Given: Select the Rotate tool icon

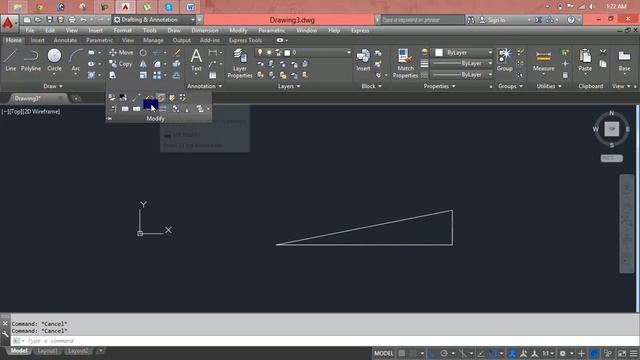Looking at the screenshot, I should point(143,53).
